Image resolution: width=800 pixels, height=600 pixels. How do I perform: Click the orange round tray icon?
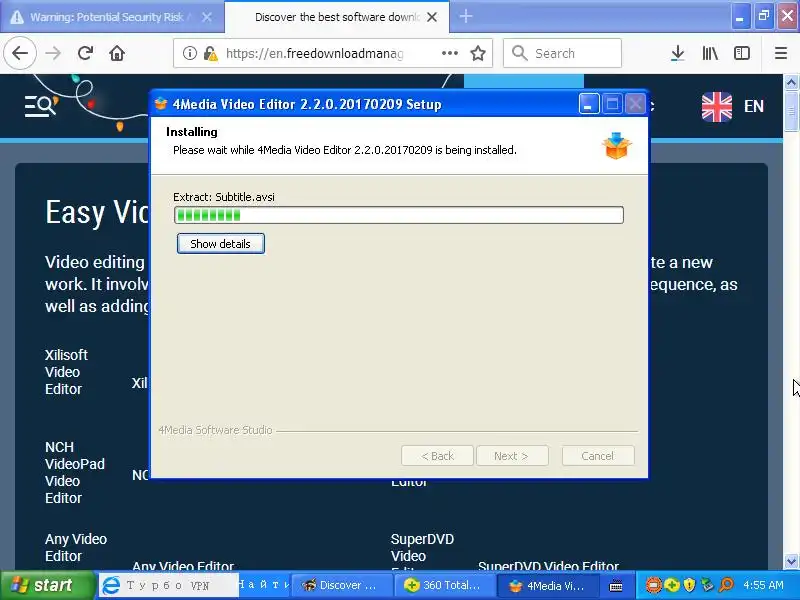click(654, 585)
